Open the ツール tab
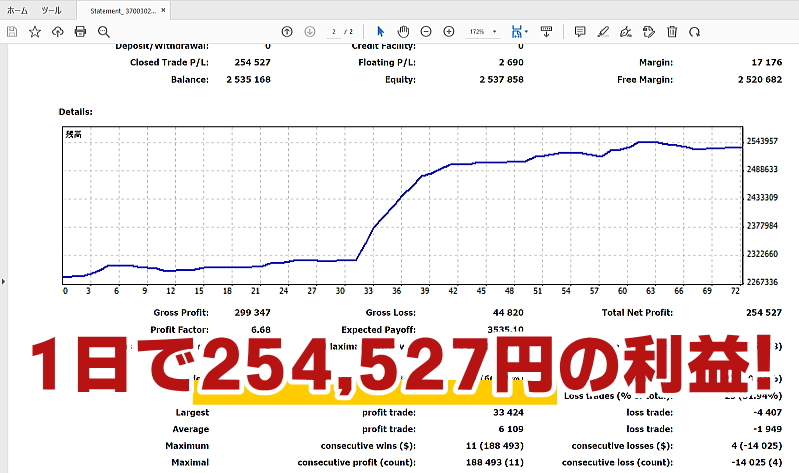 coord(51,9)
